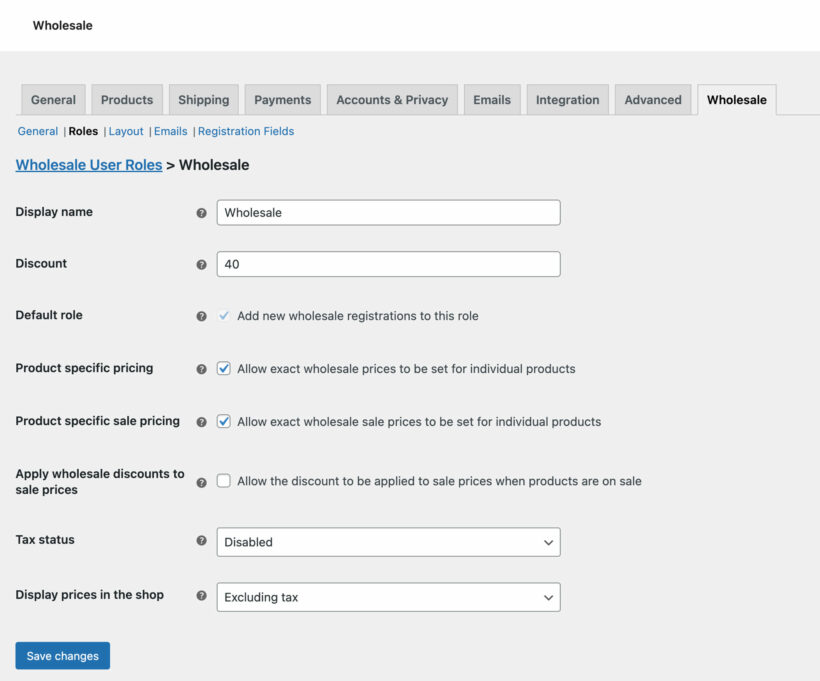Viewport: 820px width, 681px height.
Task: Click the help icon for wholesale discounts on sale prices
Action: pos(201,481)
